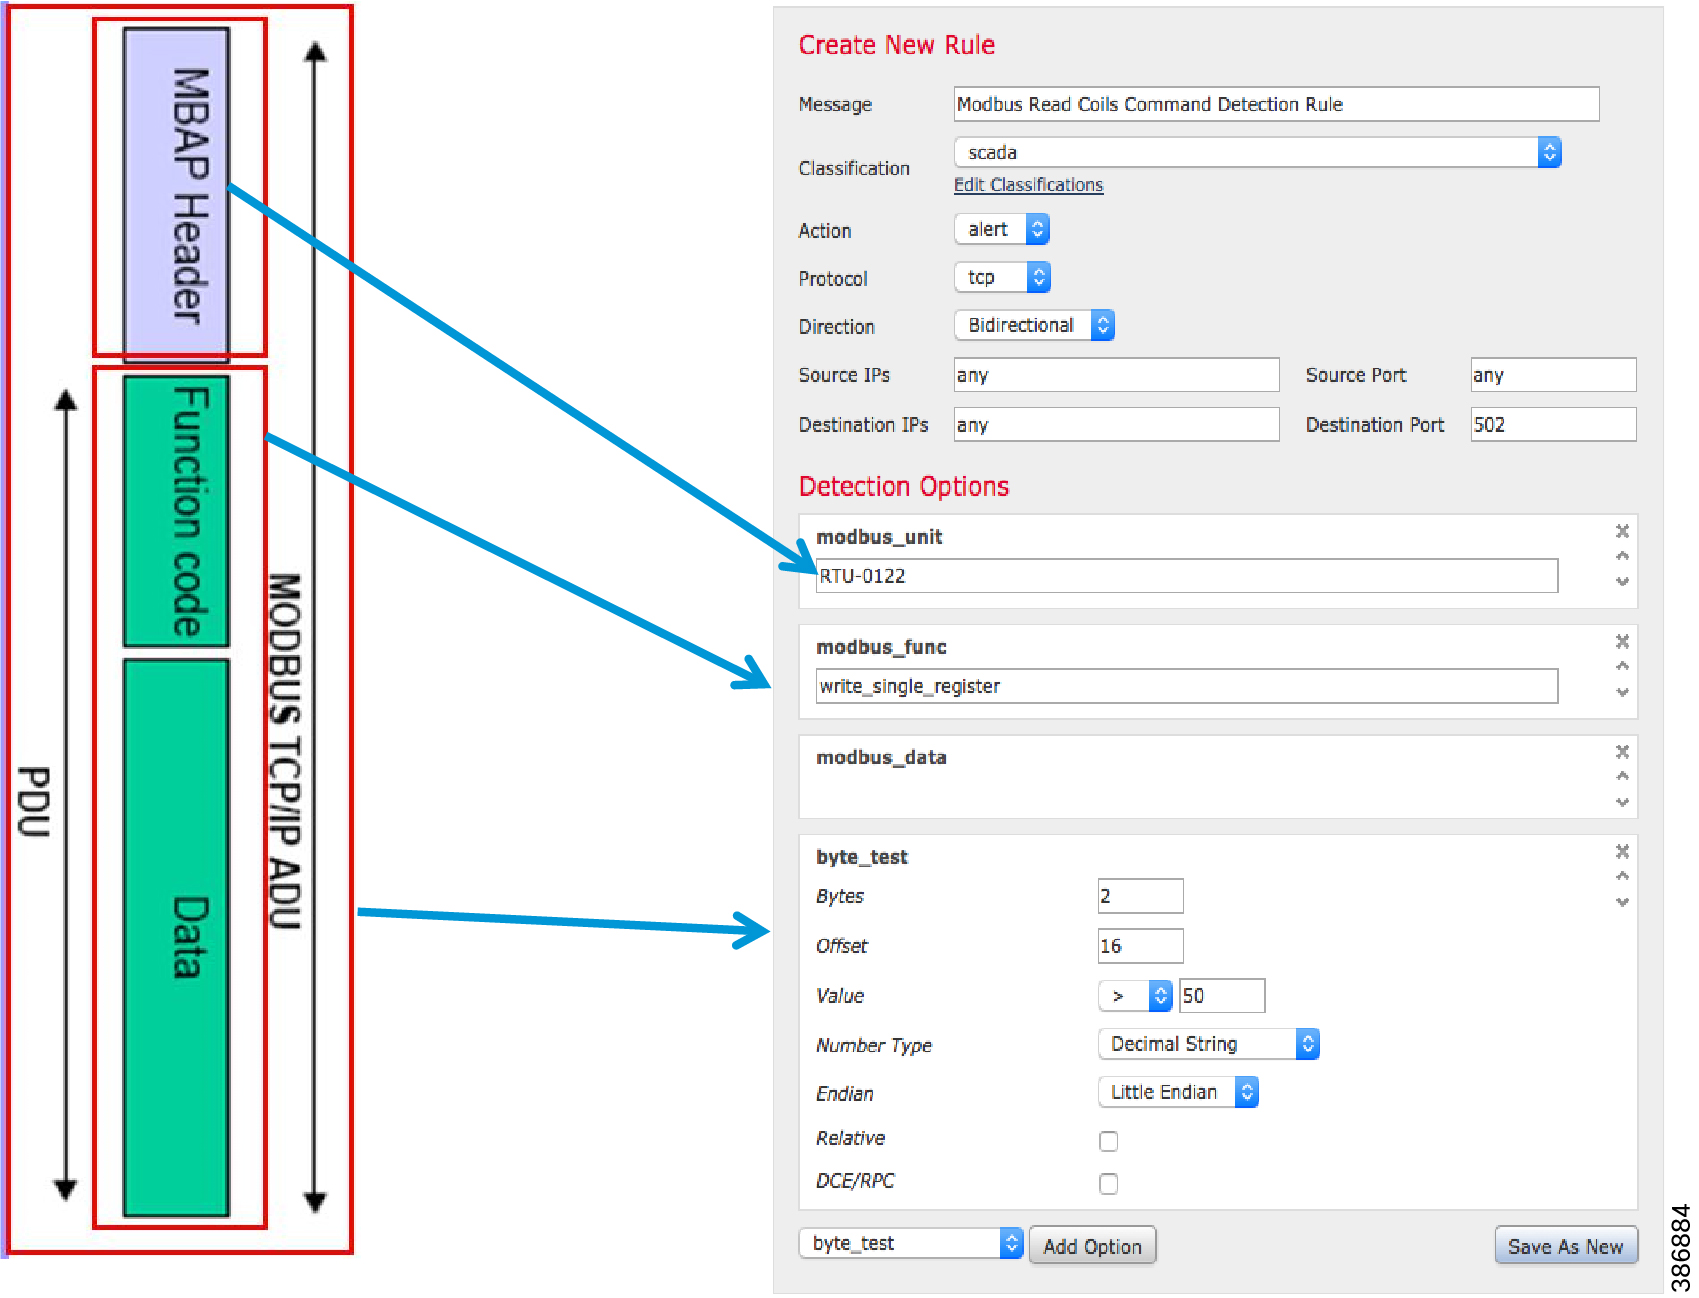Delete the modbus_func option with X

1622,641
